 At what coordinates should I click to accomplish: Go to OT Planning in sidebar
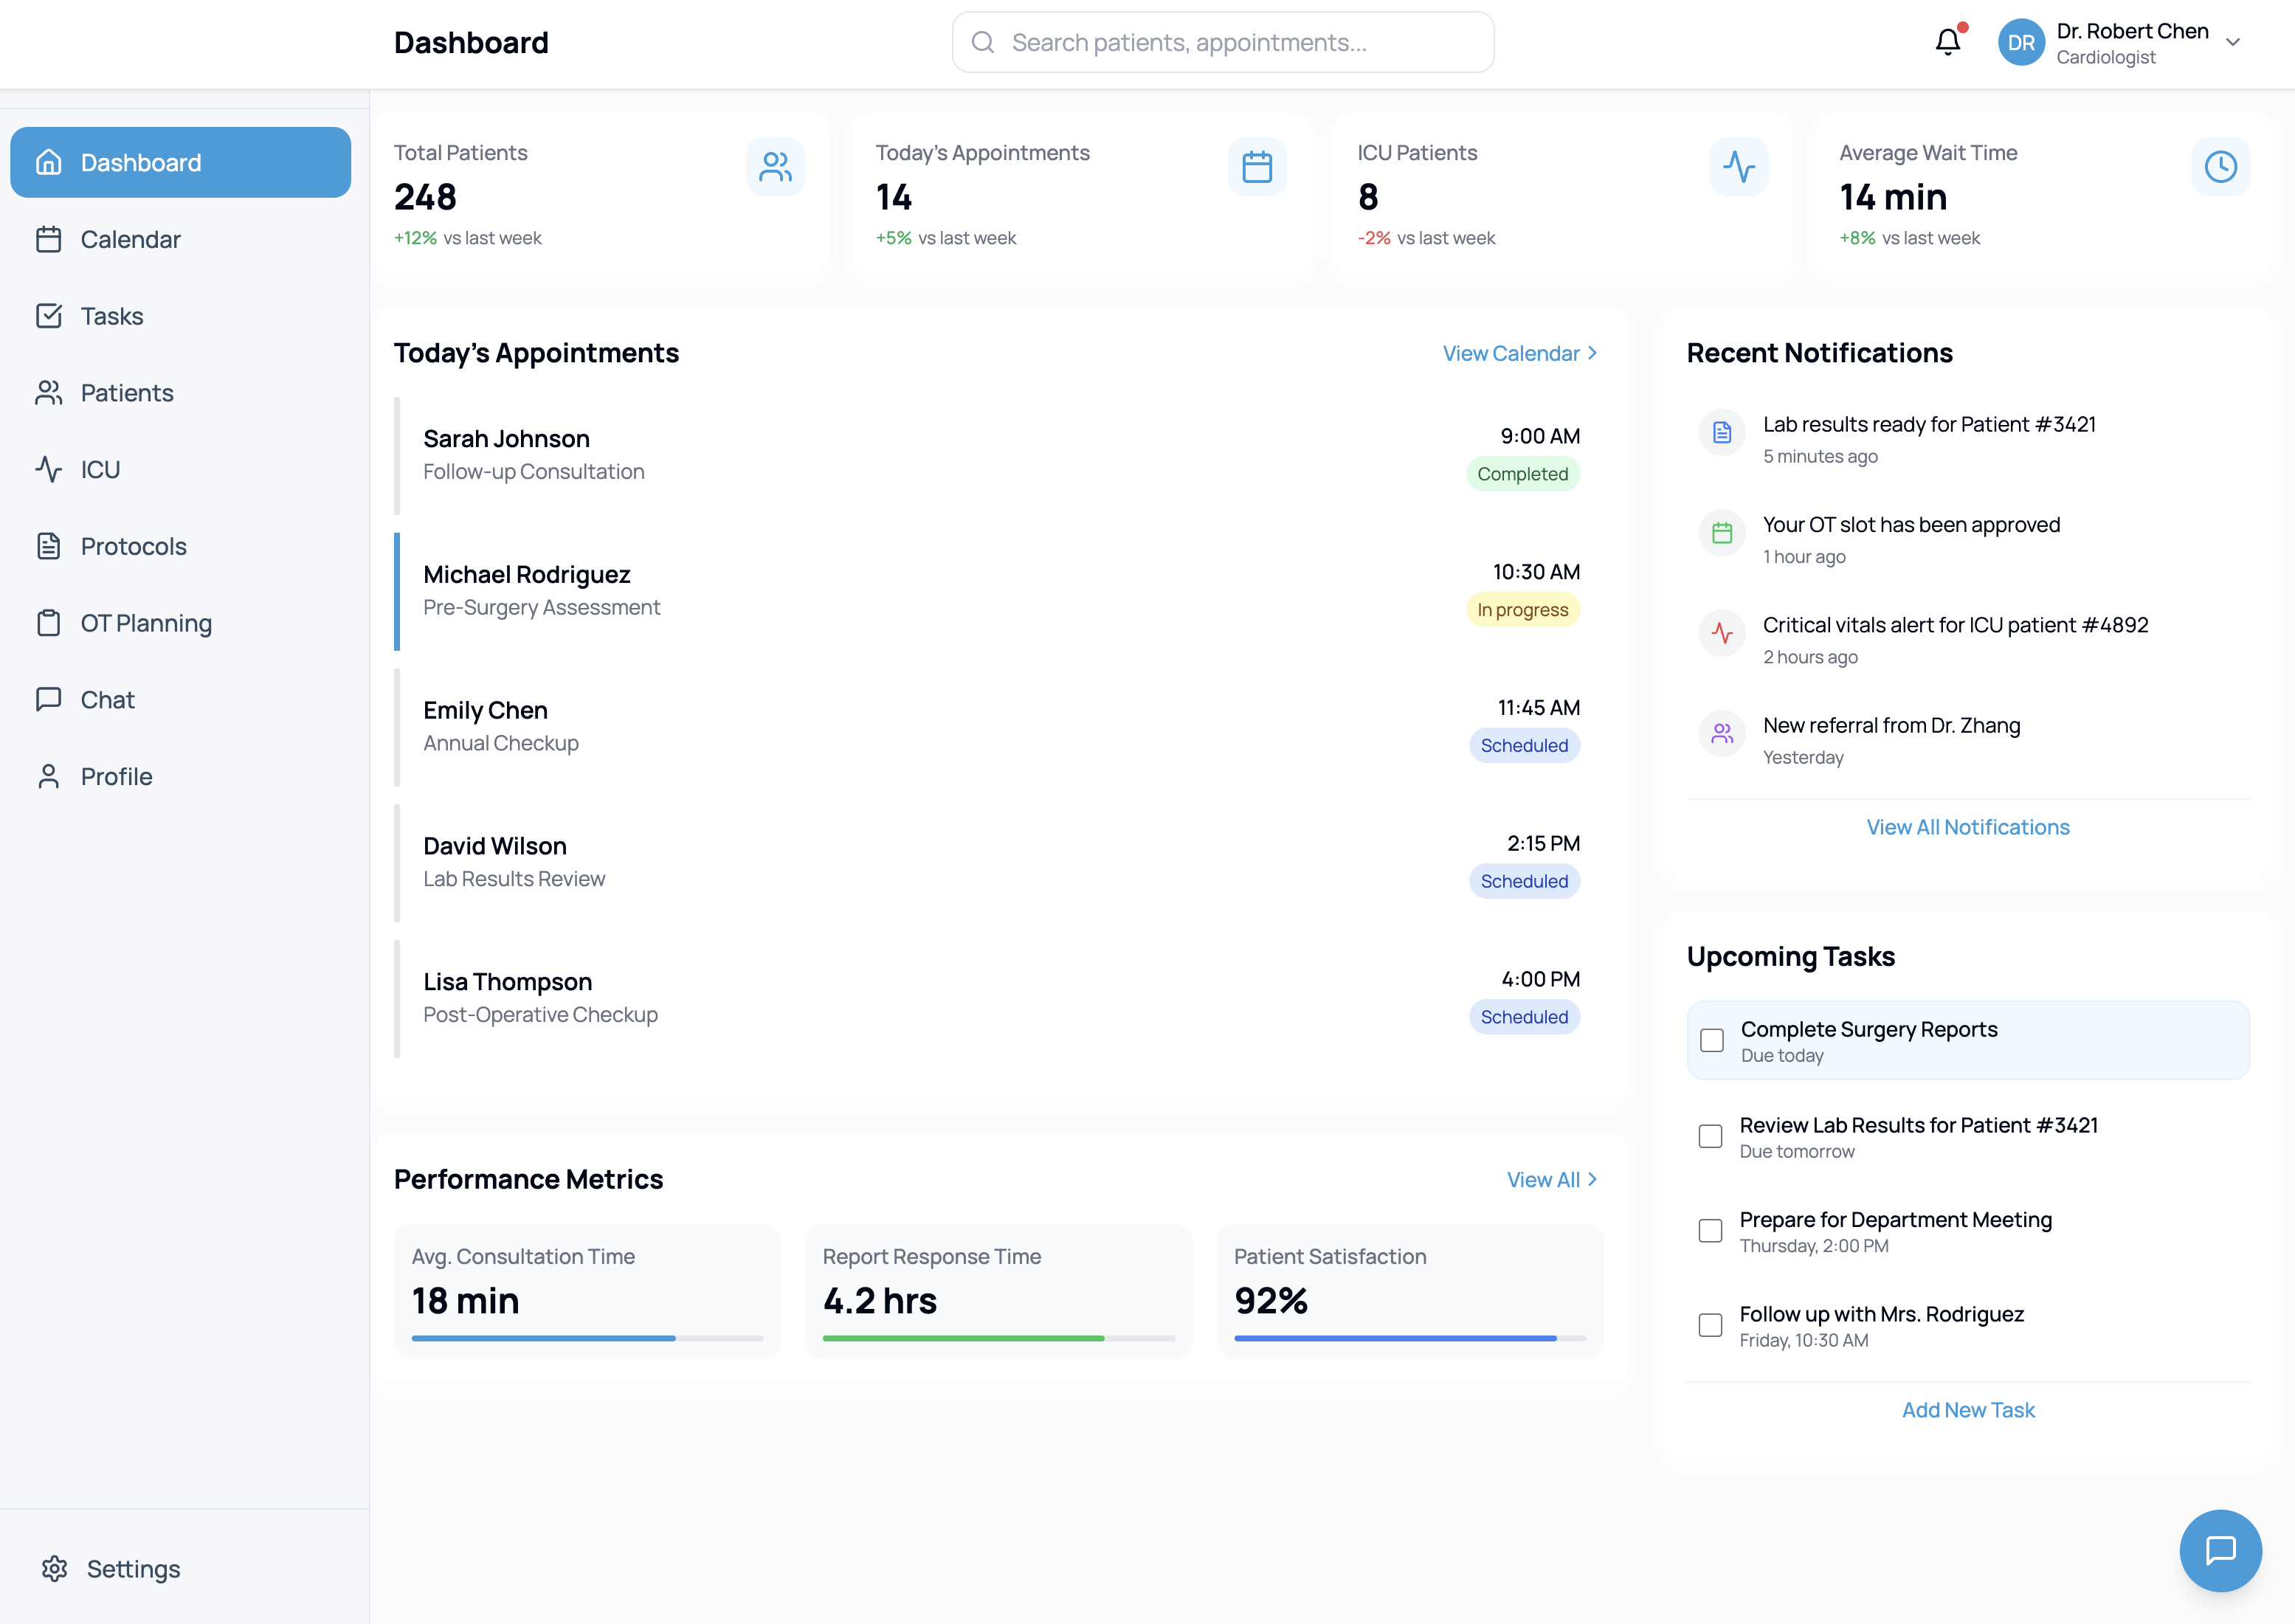click(146, 623)
